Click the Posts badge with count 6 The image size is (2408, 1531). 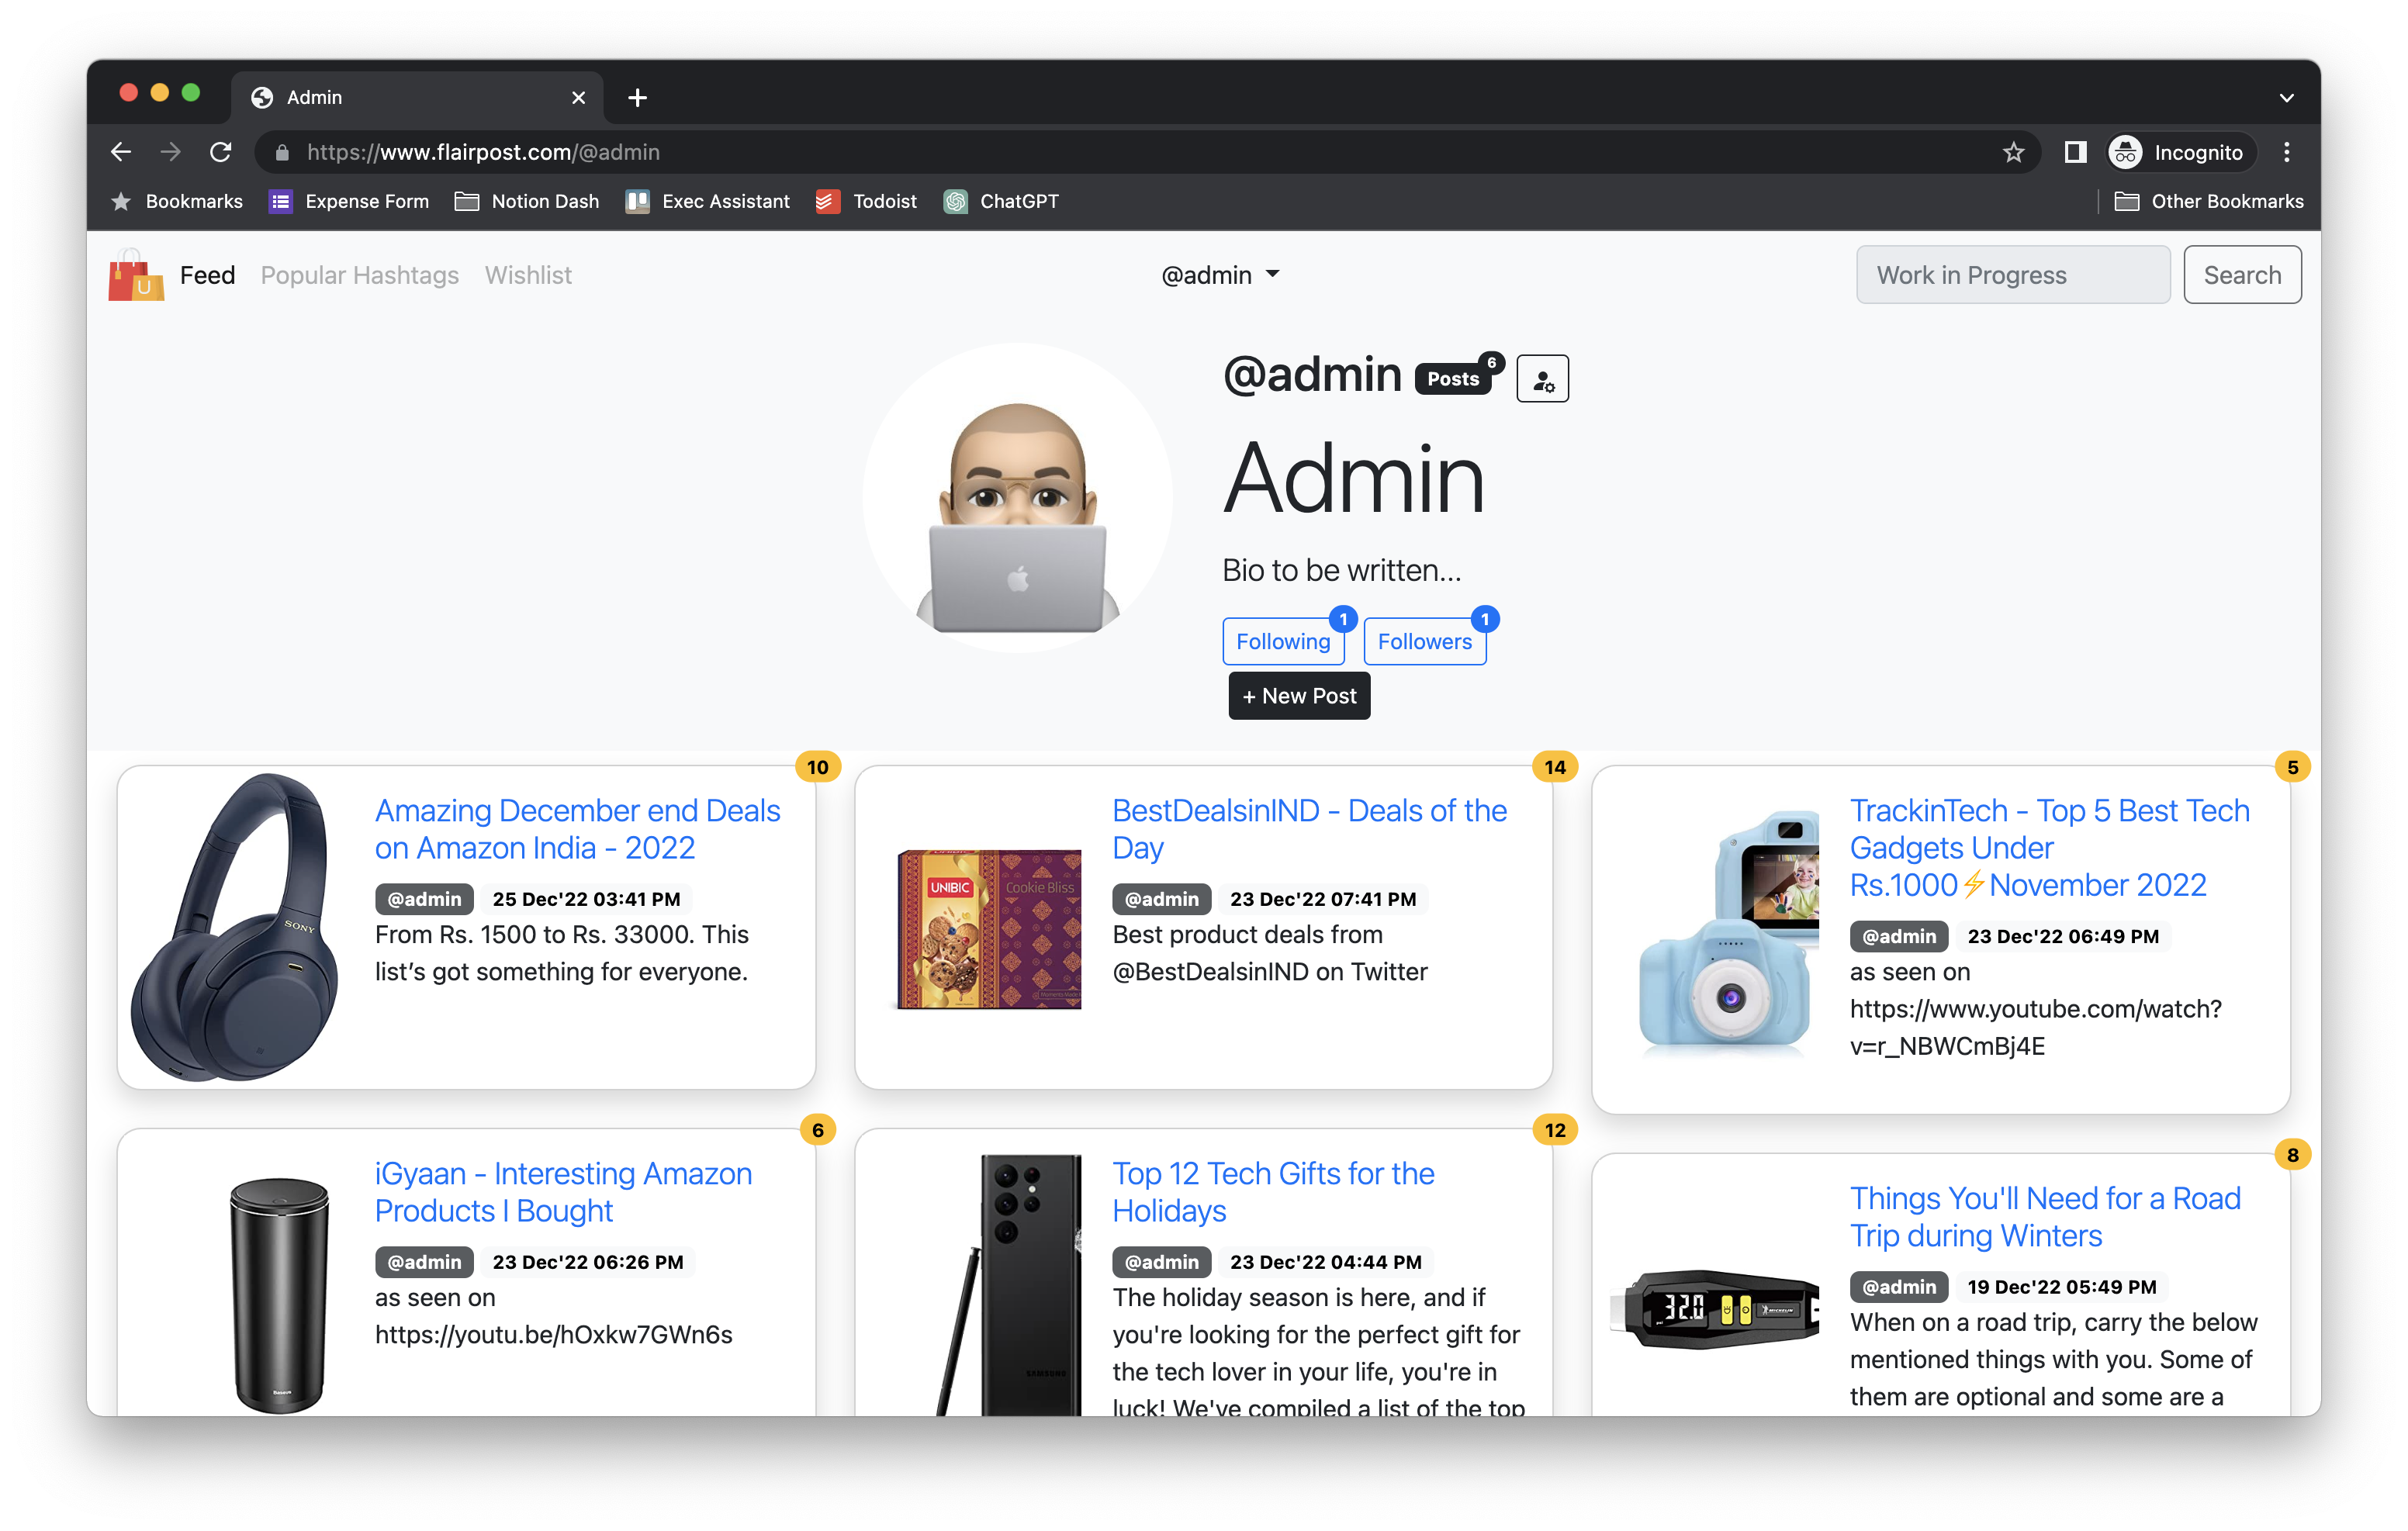(x=1458, y=377)
